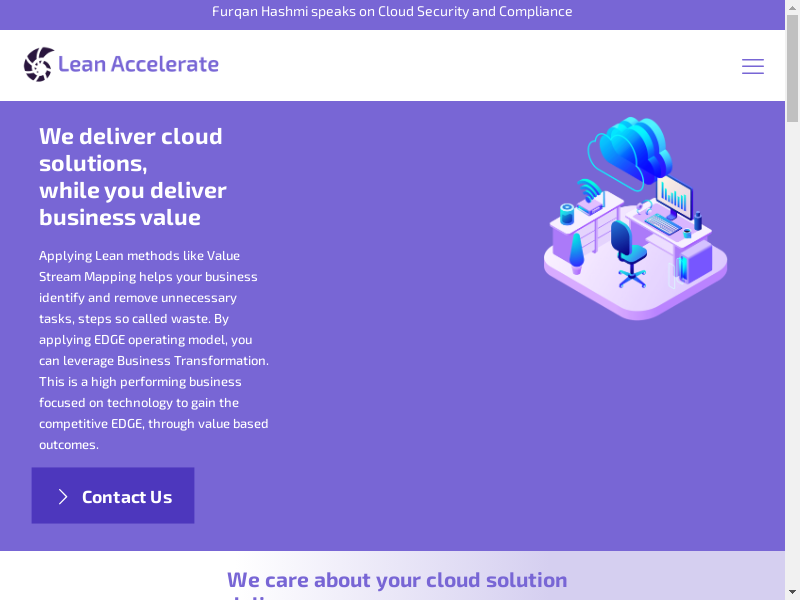Screen dimensions: 800x600
Task: Click the smart speaker on the cabinet
Action: [567, 213]
